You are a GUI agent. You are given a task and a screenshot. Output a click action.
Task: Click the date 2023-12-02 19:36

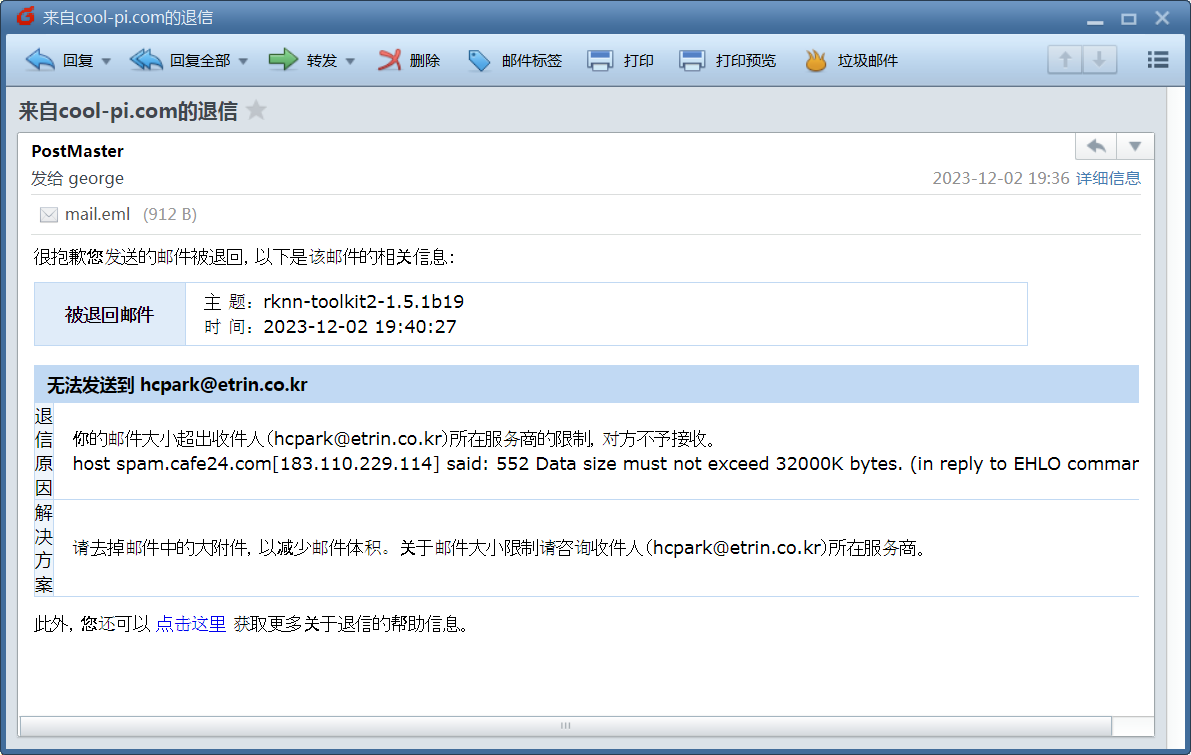pos(1001,178)
